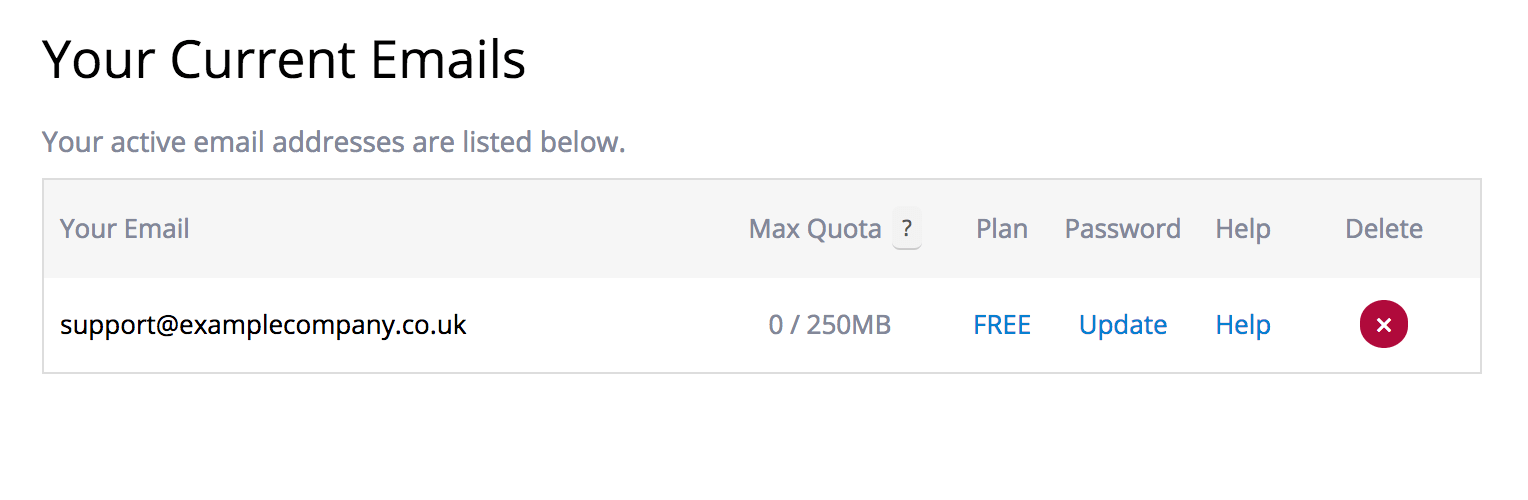This screenshot has width=1528, height=500.
Task: Select the support@examplecompany.co.uk address text
Action: click(263, 325)
